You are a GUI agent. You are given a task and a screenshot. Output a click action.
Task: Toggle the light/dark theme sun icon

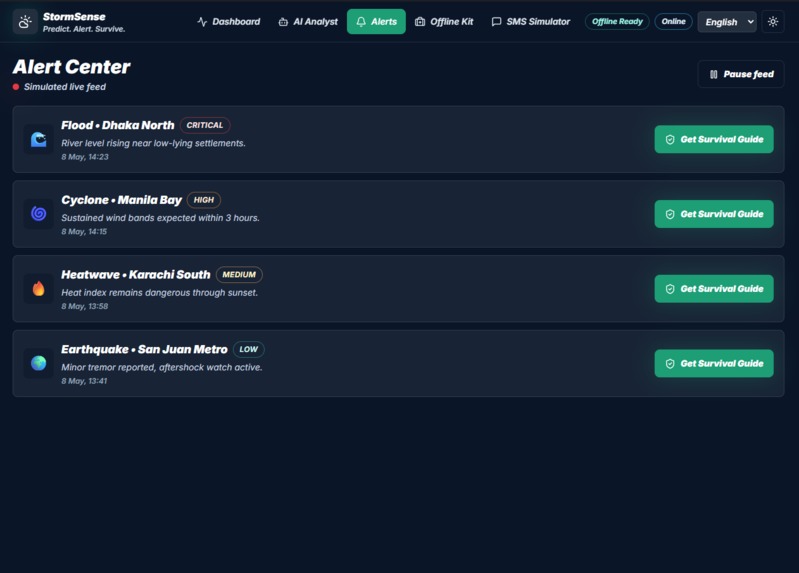pyautogui.click(x=773, y=21)
